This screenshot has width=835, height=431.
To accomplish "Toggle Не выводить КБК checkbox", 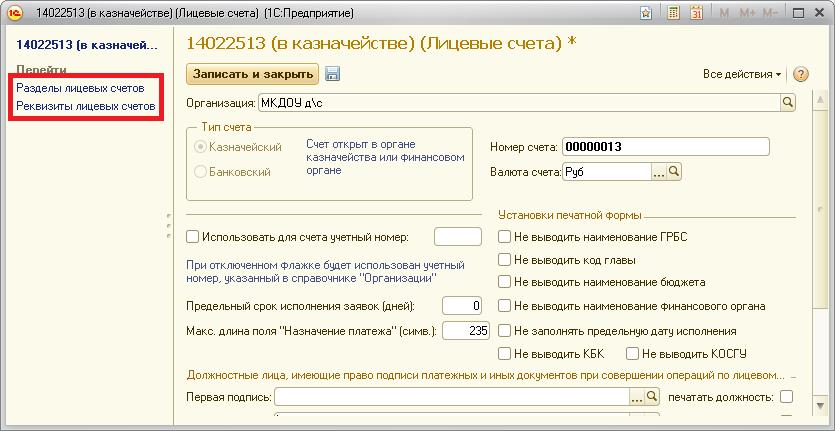I will pos(504,353).
